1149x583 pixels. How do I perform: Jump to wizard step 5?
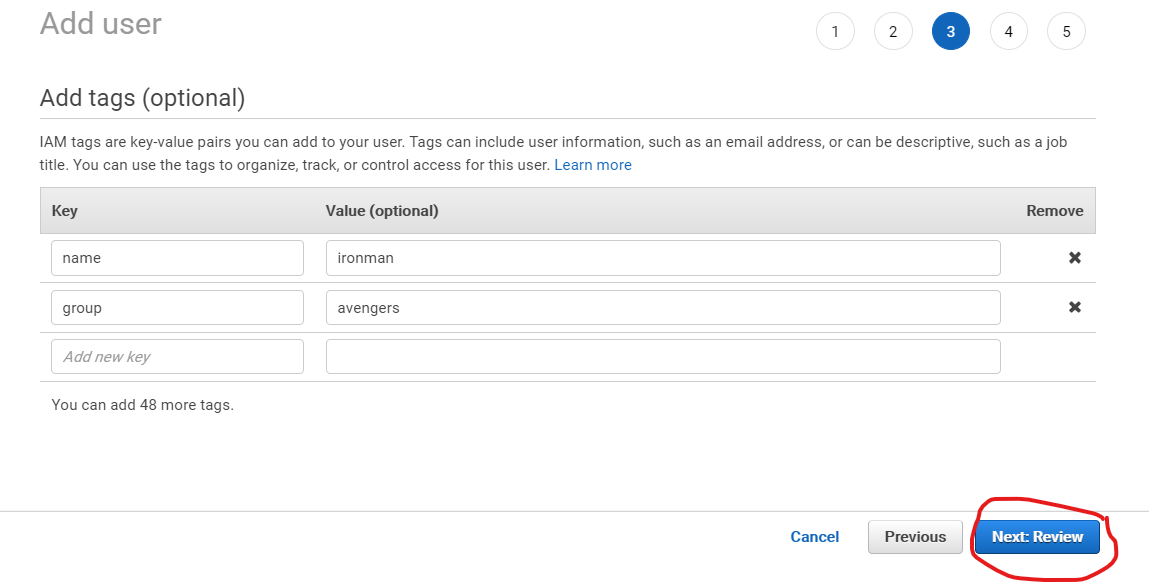(1066, 31)
